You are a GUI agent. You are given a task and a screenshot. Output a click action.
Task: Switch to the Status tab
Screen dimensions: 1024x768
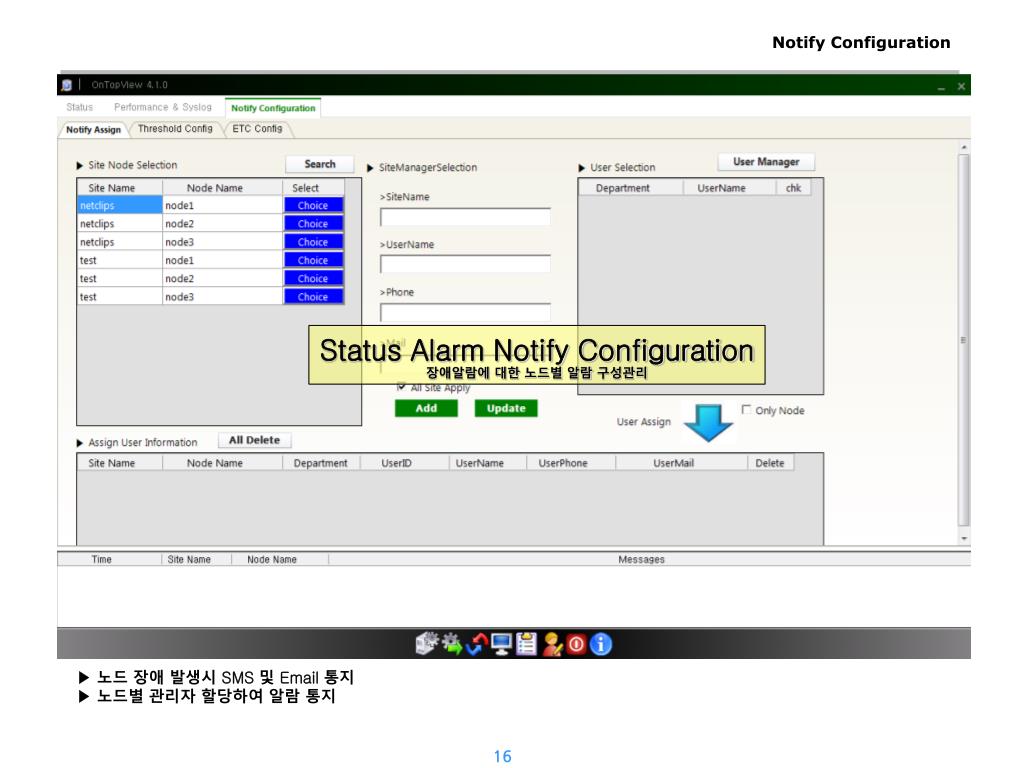pos(80,107)
